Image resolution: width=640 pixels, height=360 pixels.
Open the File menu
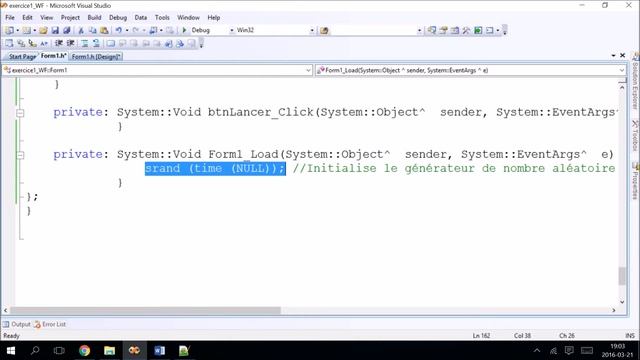10,18
